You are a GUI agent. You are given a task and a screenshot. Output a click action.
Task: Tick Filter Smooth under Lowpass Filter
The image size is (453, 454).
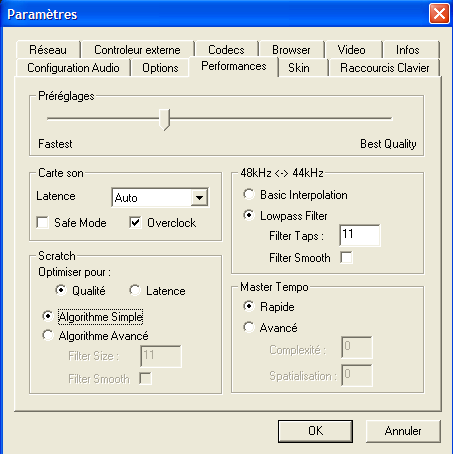(x=346, y=257)
